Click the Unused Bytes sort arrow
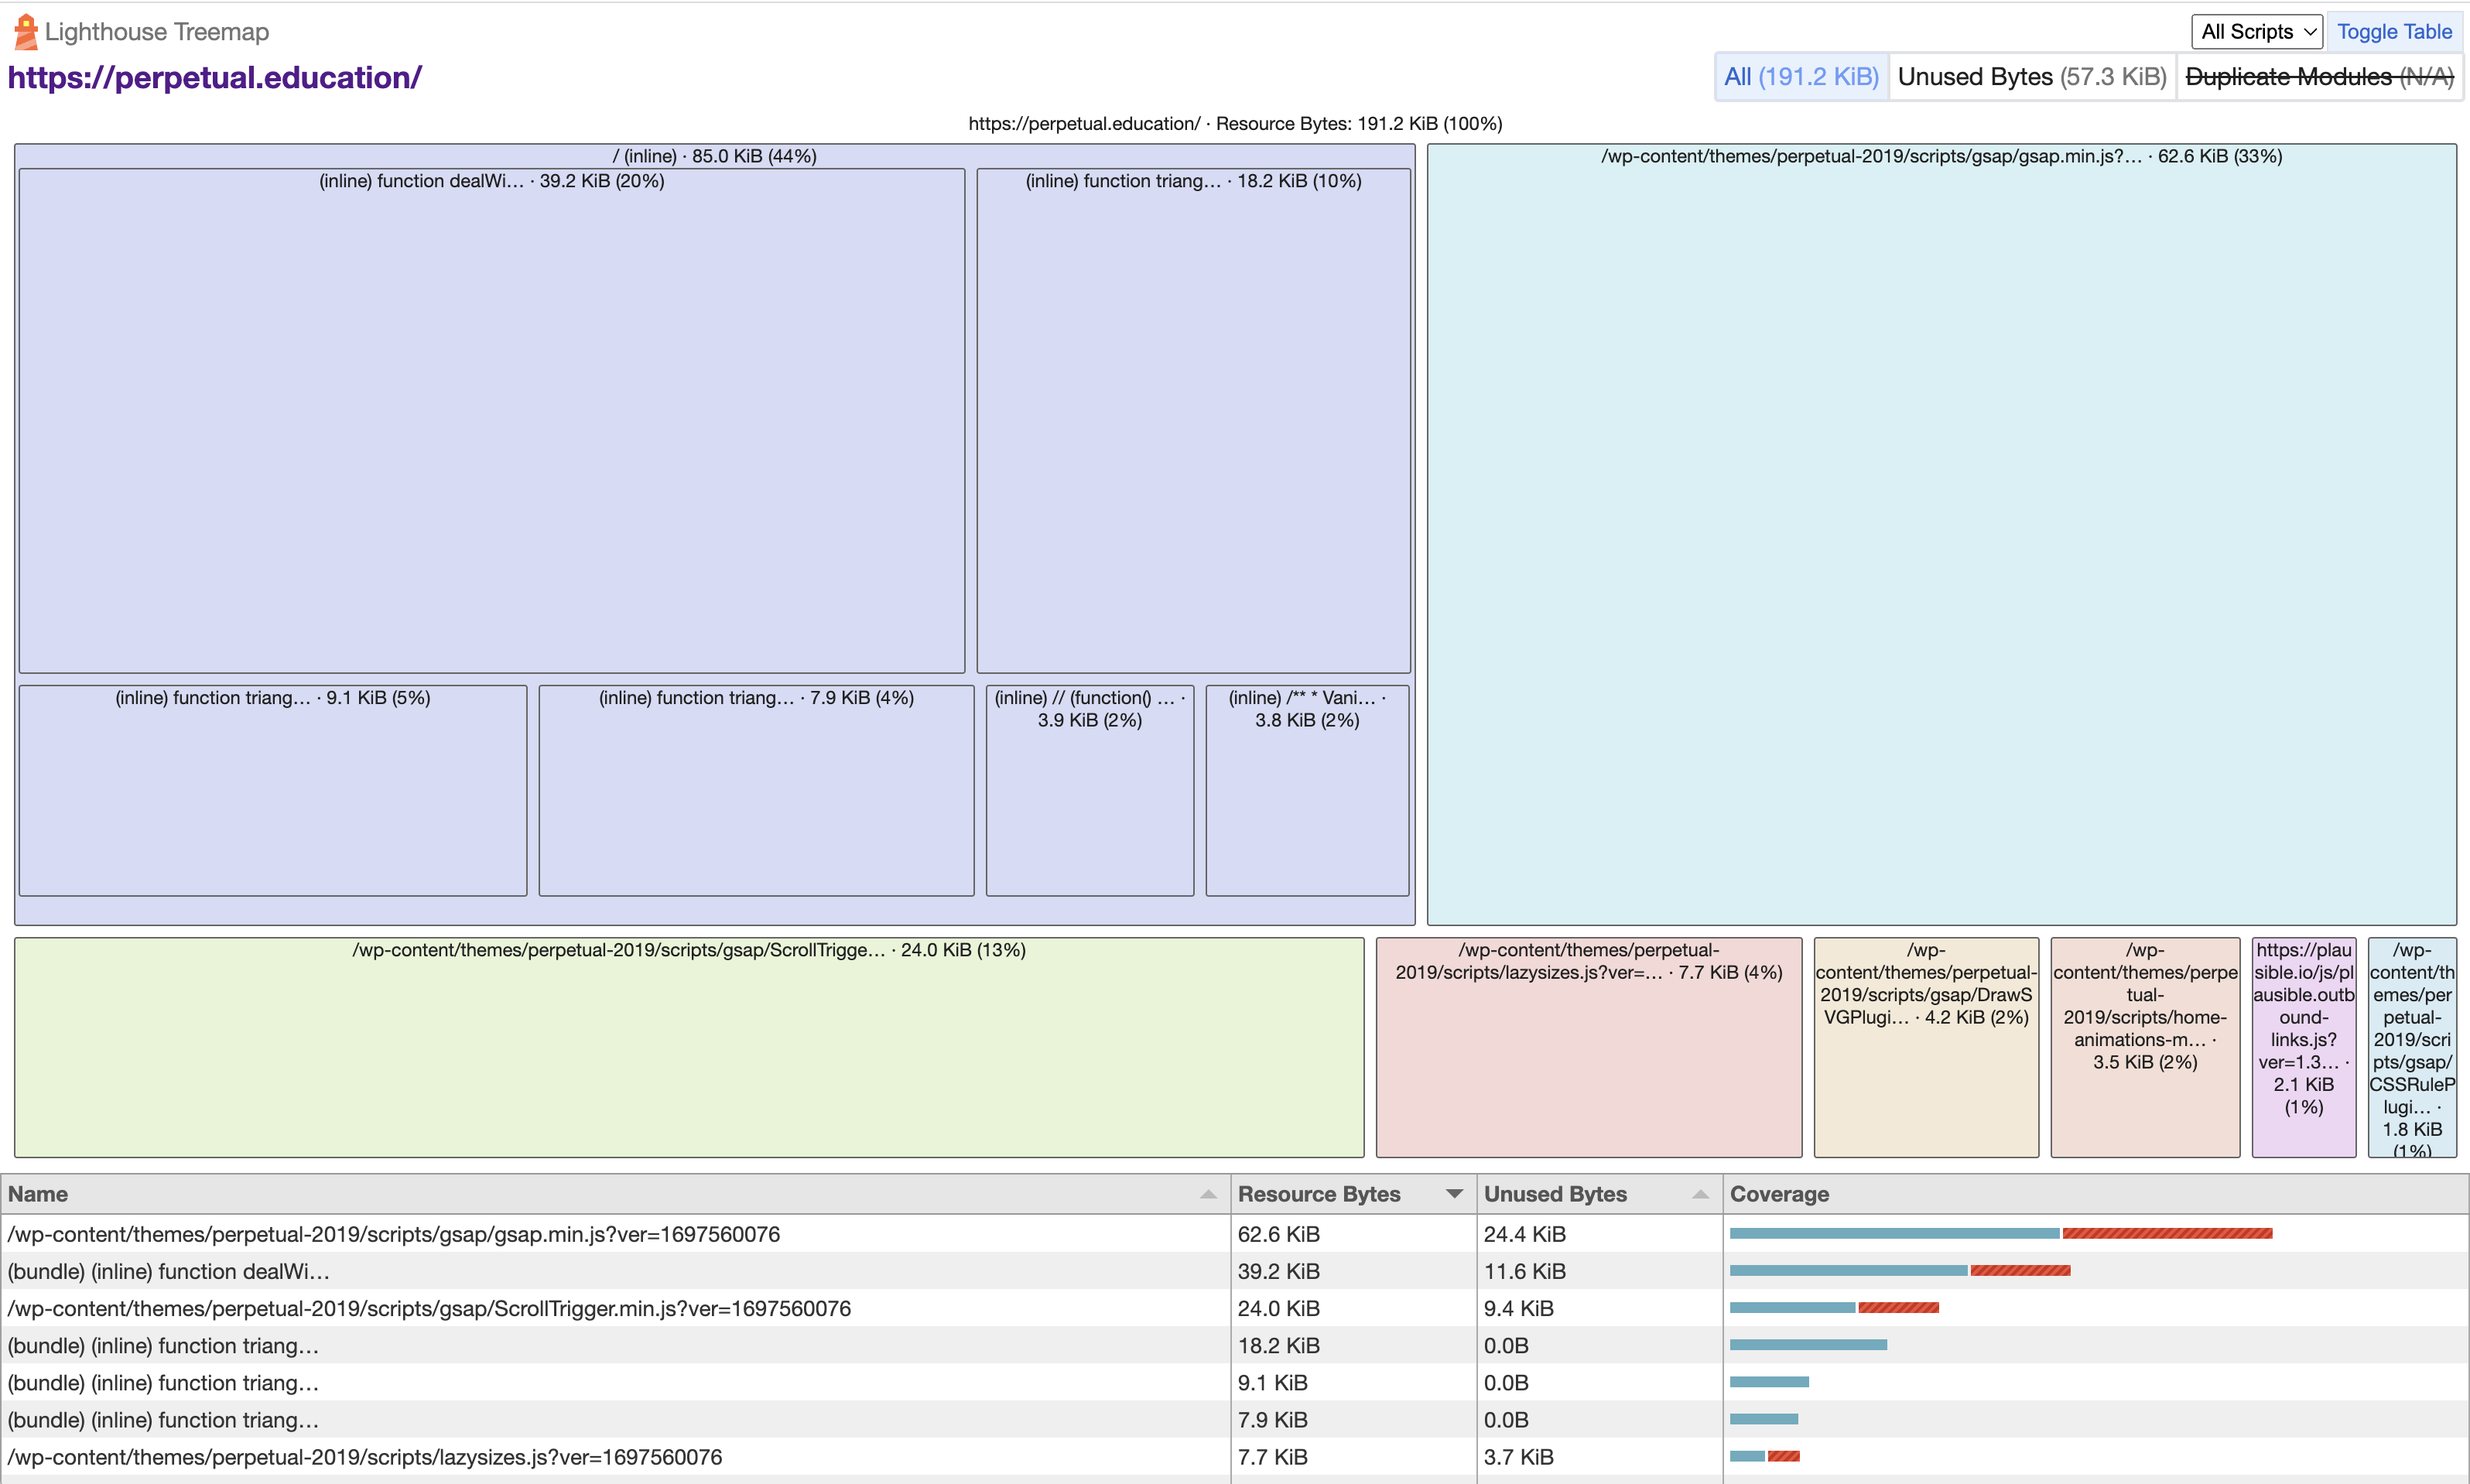The image size is (2470, 1484). 1700,1194
